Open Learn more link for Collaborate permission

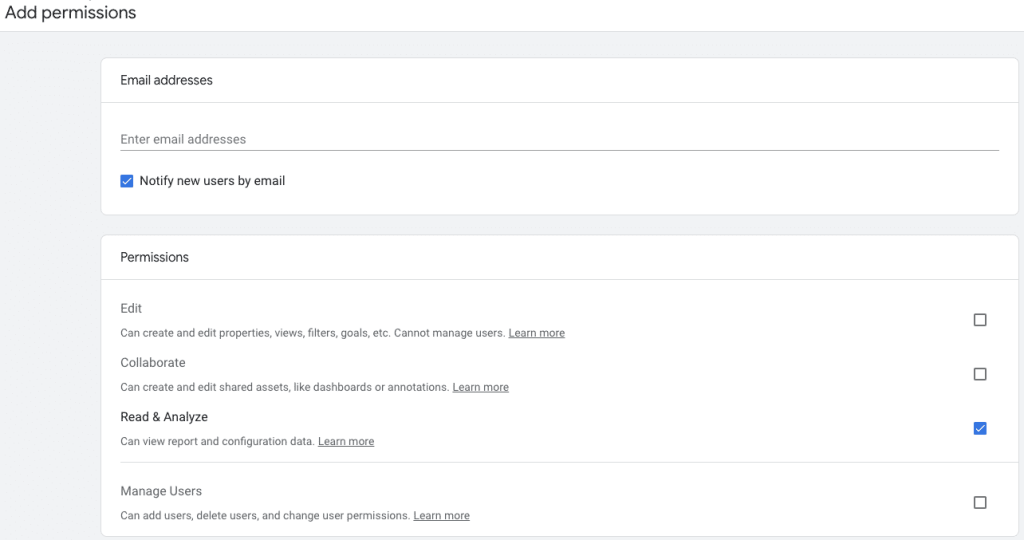click(x=481, y=387)
